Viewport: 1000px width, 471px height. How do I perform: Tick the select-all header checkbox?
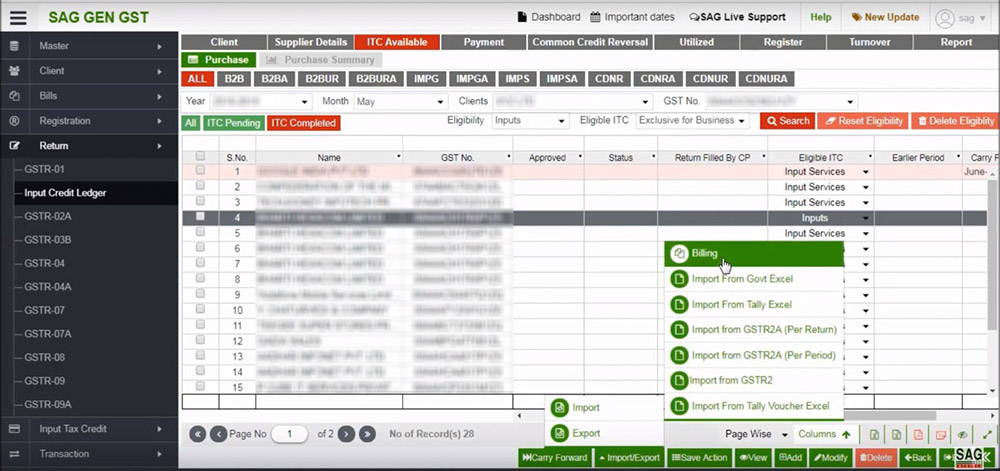[201, 157]
